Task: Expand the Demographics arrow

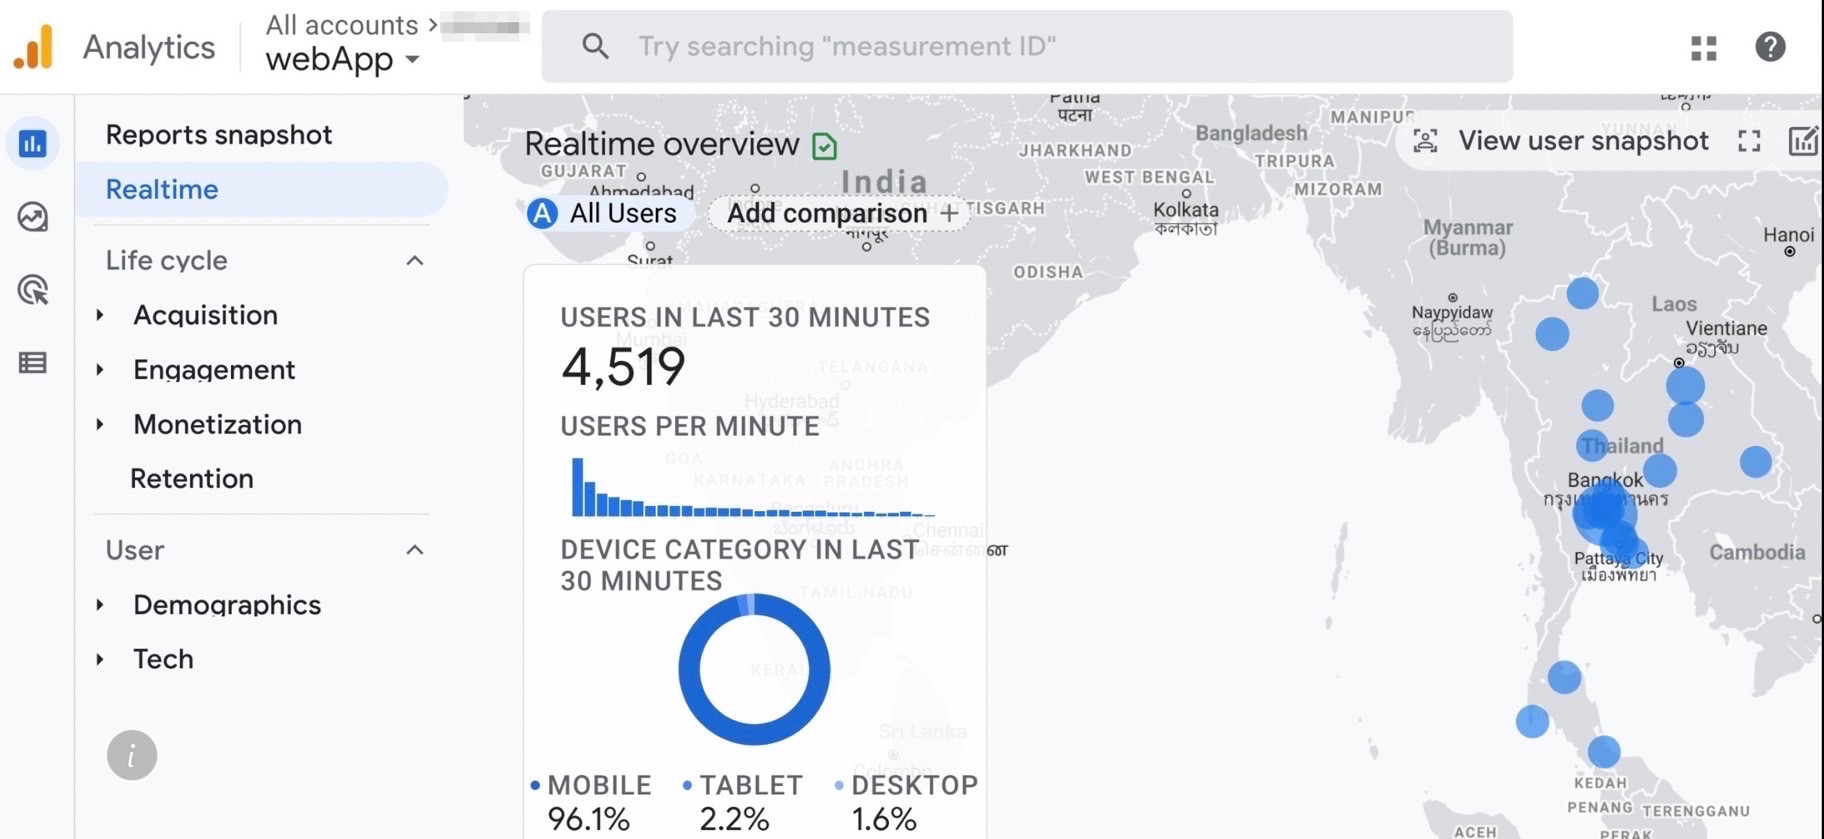Action: click(x=100, y=605)
